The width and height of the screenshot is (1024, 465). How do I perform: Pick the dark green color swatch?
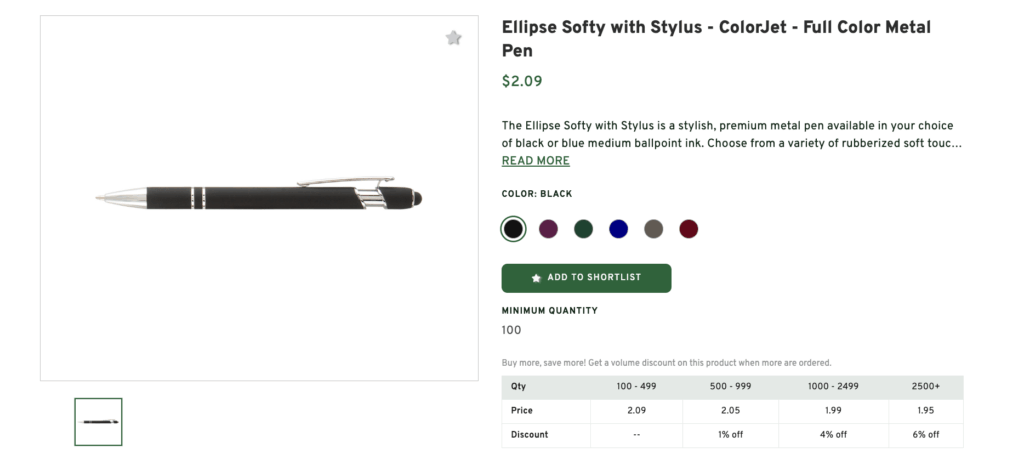click(x=583, y=229)
